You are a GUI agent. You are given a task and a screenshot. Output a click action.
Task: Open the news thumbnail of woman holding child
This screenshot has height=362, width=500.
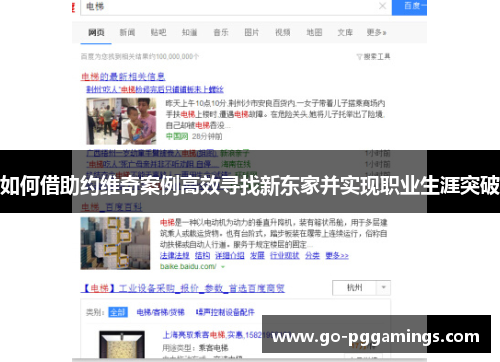[x=121, y=121]
